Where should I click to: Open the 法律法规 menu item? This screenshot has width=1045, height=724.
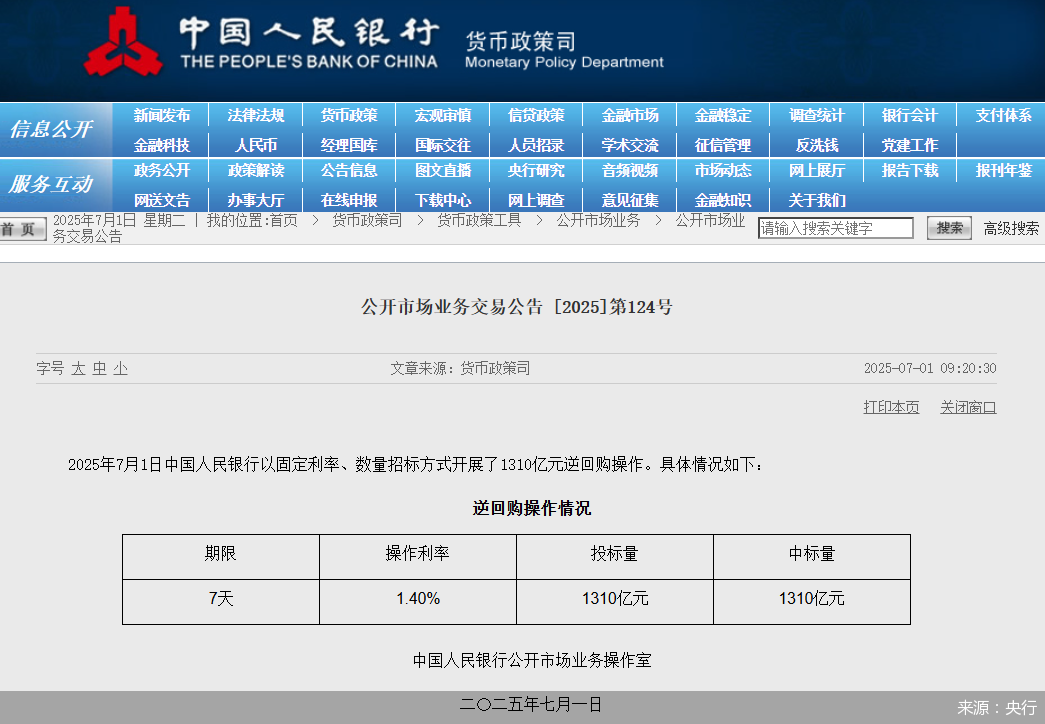pyautogui.click(x=255, y=115)
